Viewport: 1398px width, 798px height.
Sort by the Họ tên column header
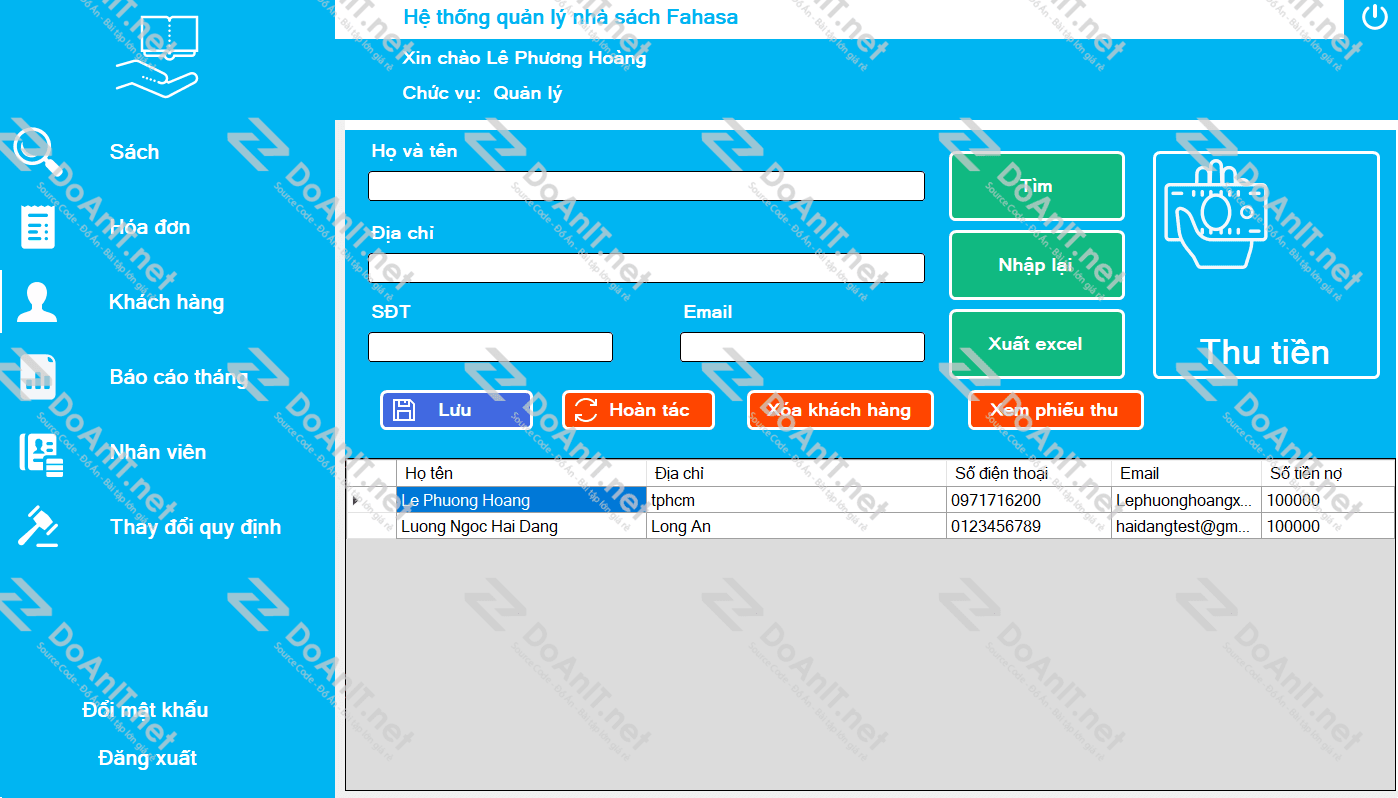(x=522, y=473)
